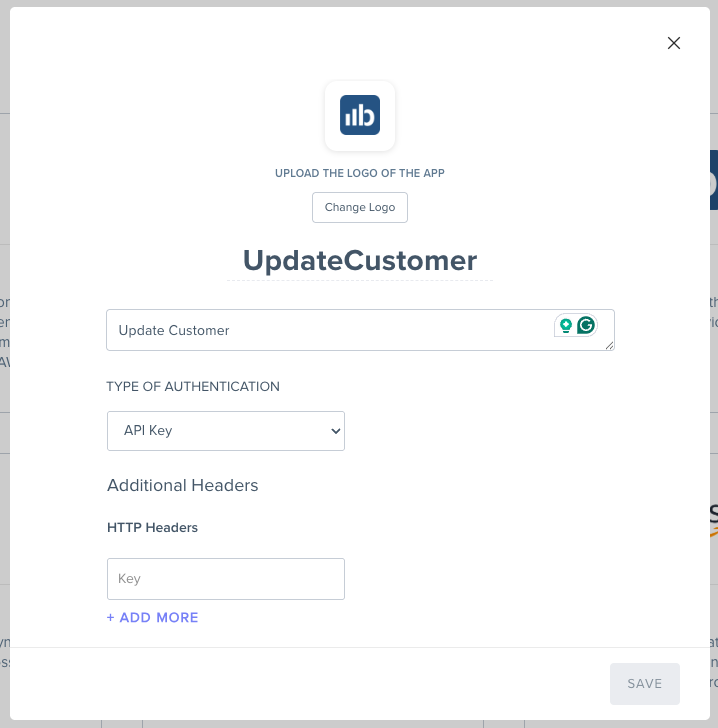Screen dimensions: 718x728
Task: Click the + ADD MORE link
Action: tap(153, 618)
